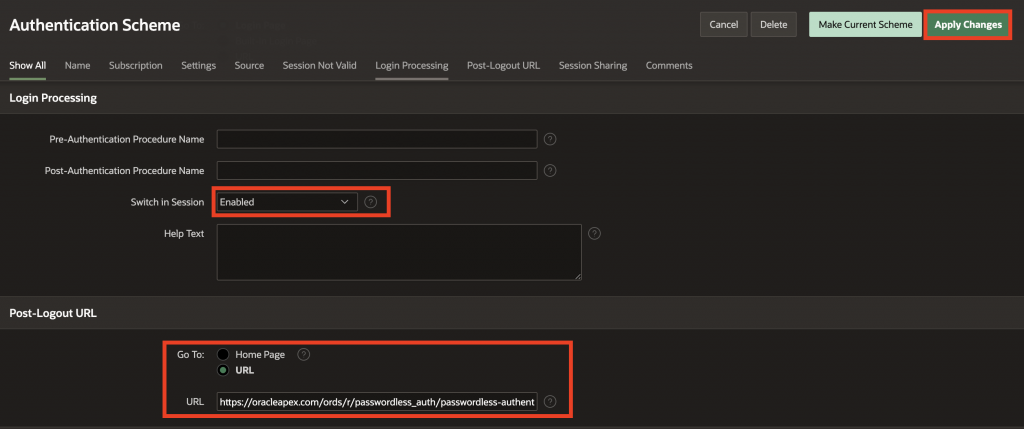Select the Login Processing tab
The width and height of the screenshot is (1024, 429).
click(x=411, y=65)
